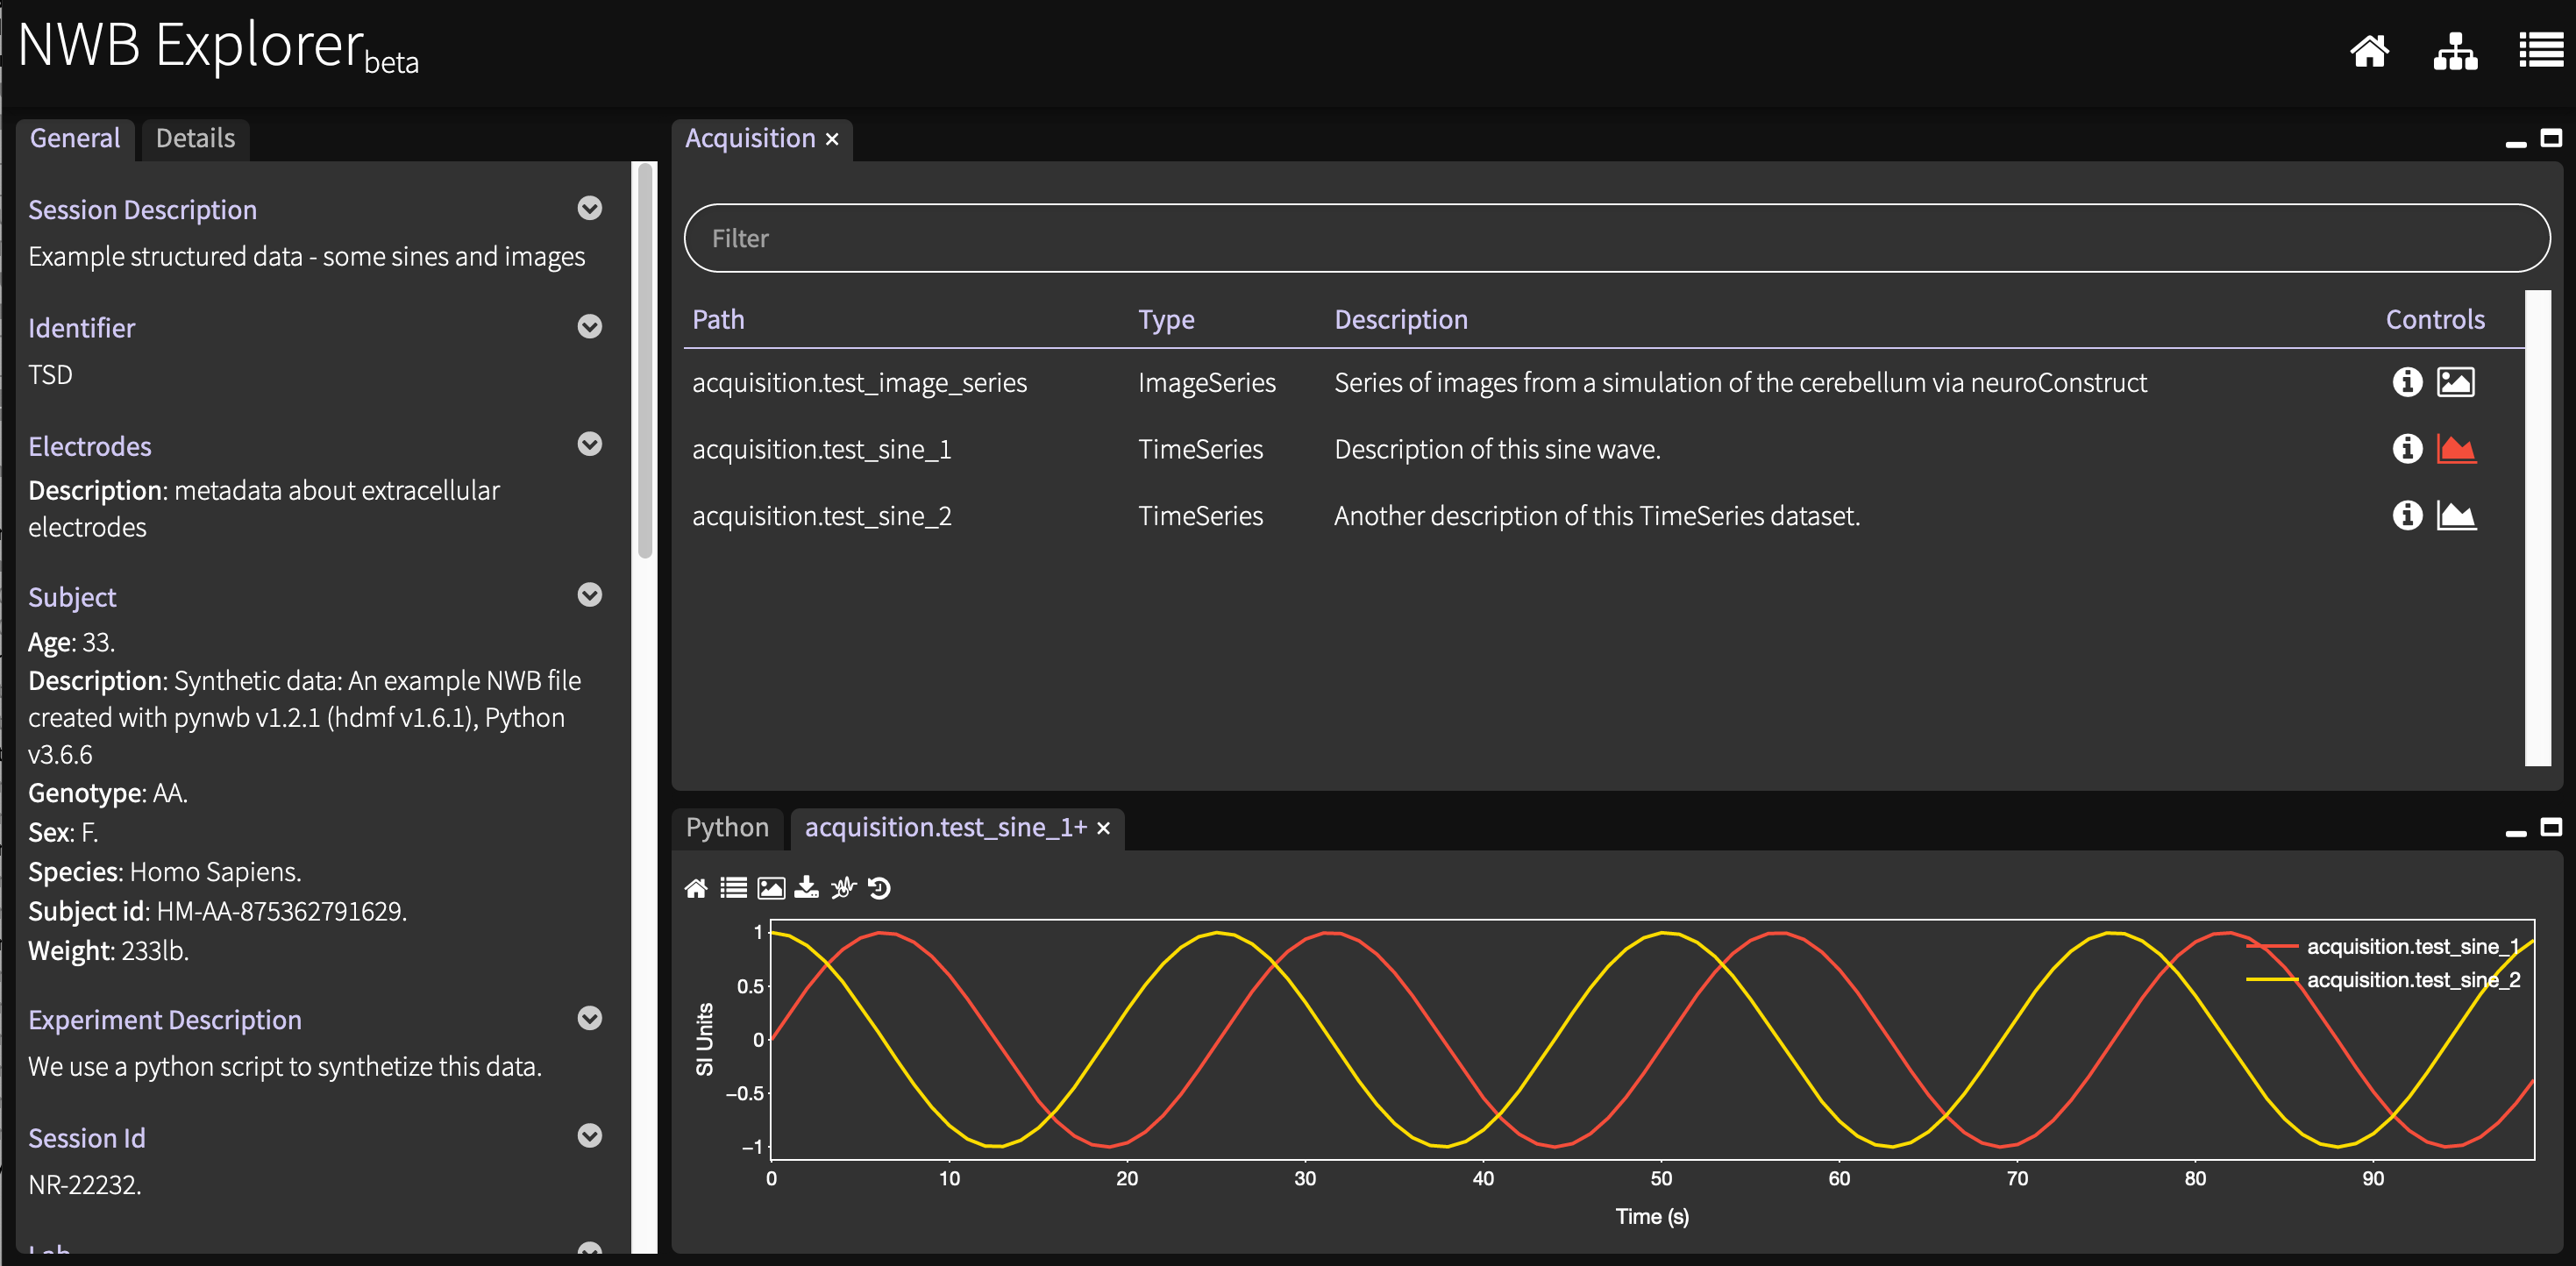Switch to the Details tab
The height and width of the screenshot is (1266, 2576).
click(x=195, y=138)
